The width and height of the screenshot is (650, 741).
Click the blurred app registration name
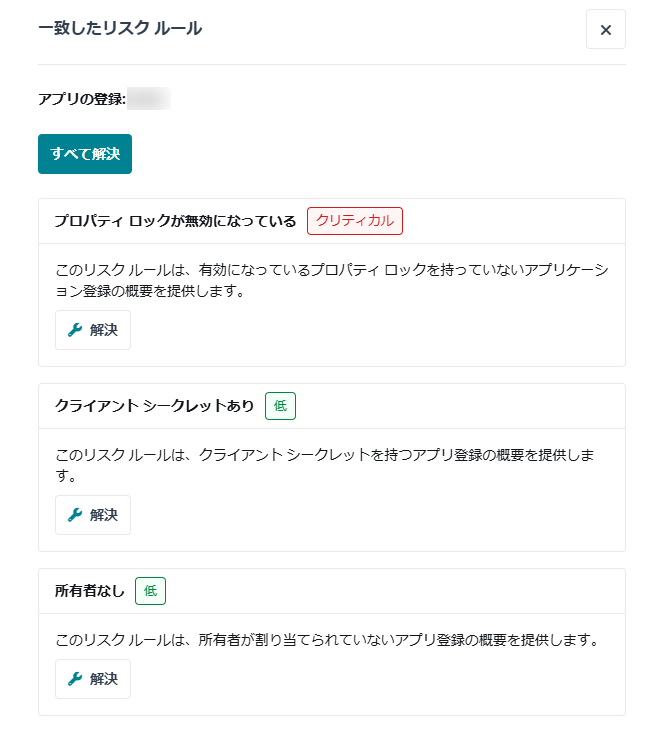point(149,99)
